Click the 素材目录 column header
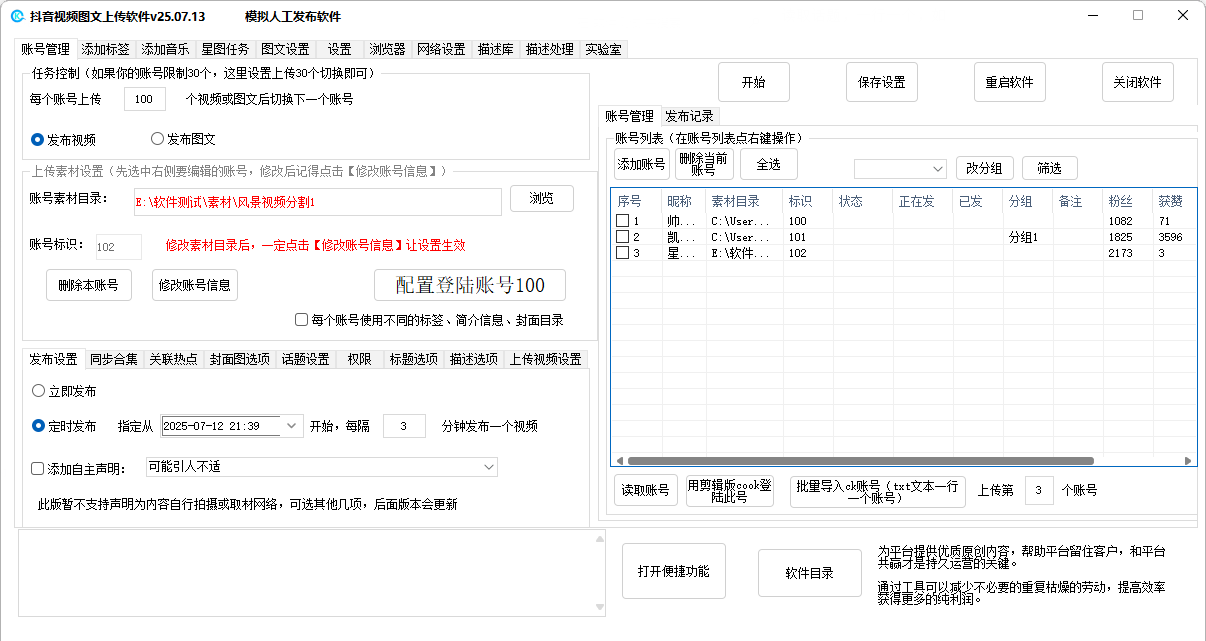Screen dimensions: 1206x641 744,201
